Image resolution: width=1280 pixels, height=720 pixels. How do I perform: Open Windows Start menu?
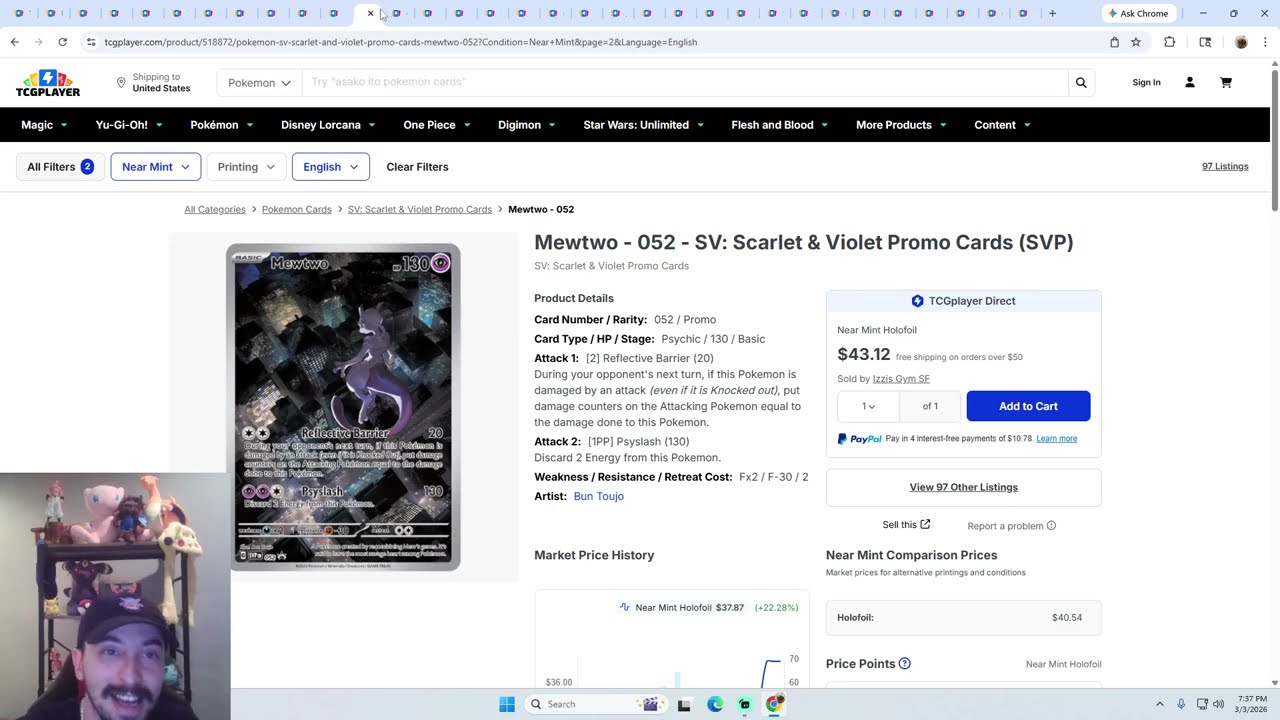507,704
